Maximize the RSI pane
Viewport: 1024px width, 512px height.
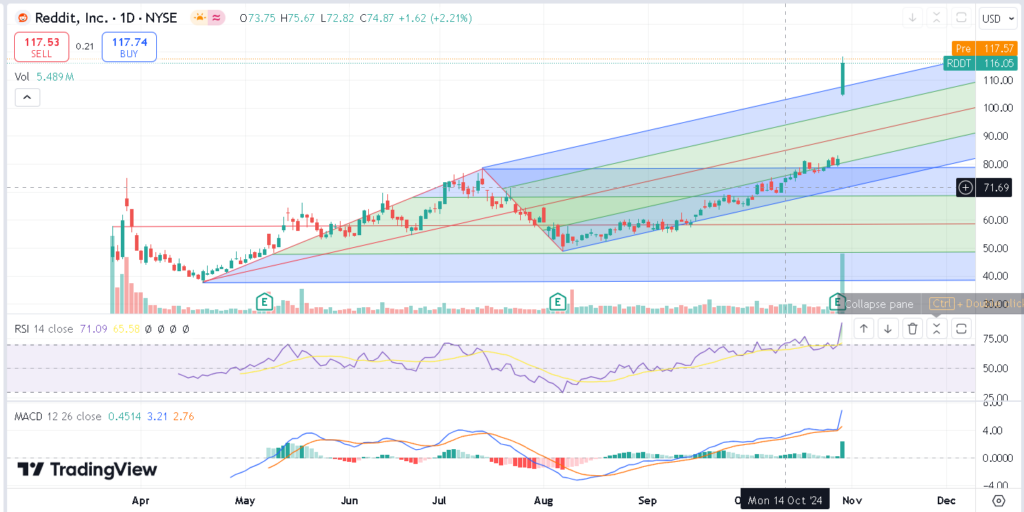tap(961, 328)
